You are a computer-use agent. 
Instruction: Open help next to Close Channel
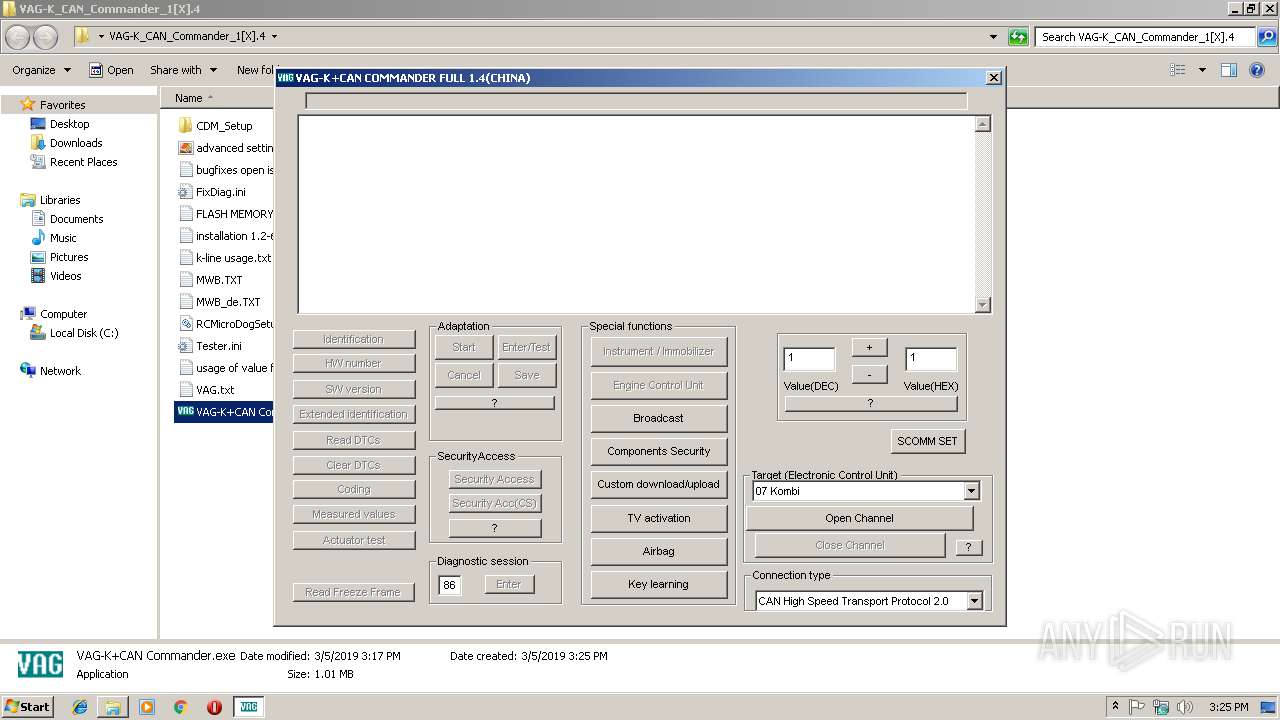(x=968, y=547)
